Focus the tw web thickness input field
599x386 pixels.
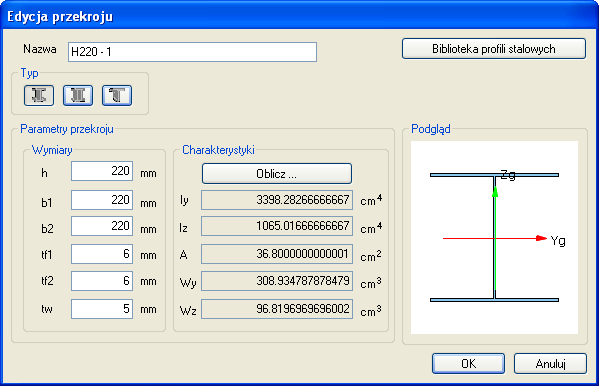coord(102,309)
